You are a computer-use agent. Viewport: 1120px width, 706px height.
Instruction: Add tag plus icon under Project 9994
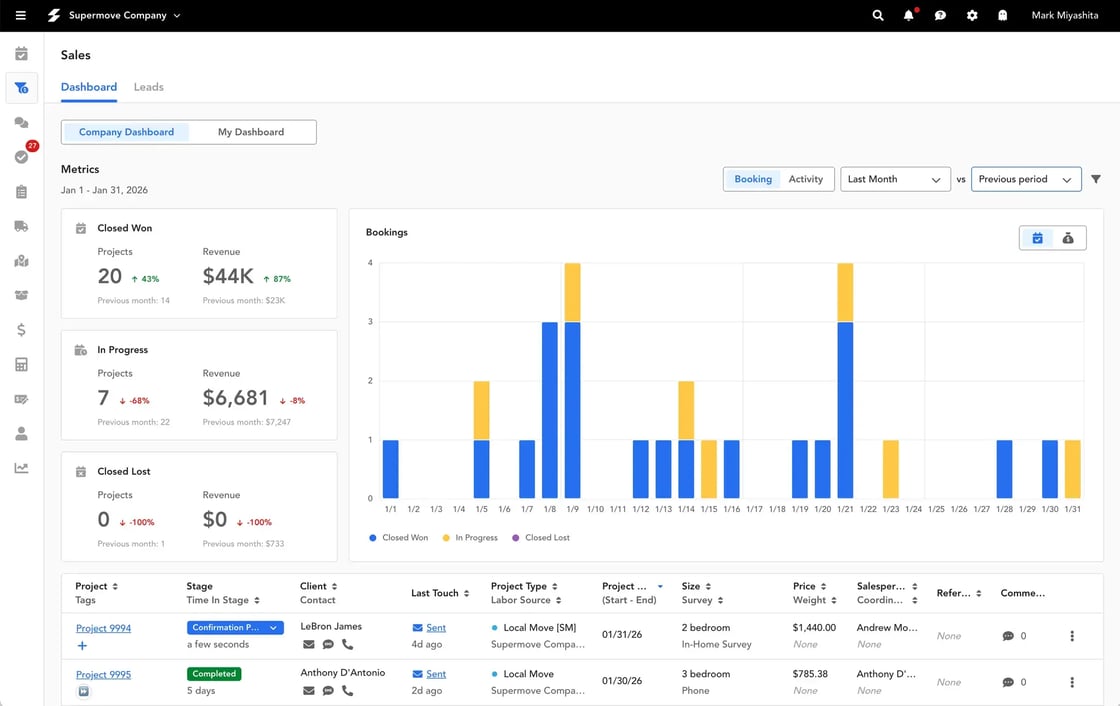[x=82, y=646]
